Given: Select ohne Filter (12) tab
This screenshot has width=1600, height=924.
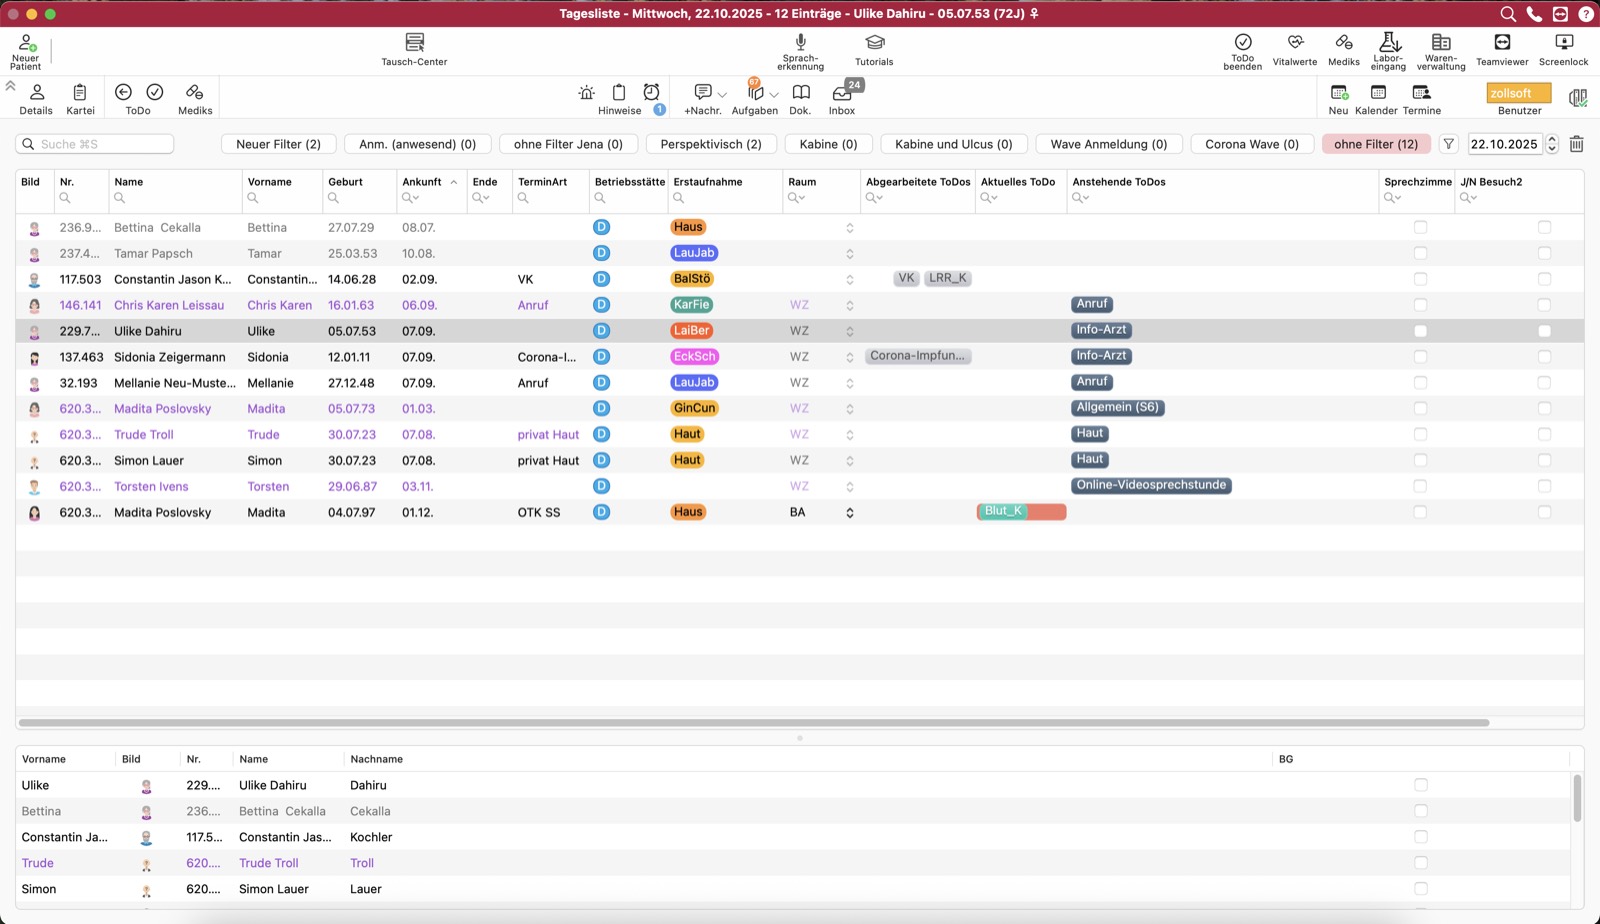Looking at the screenshot, I should pos(1376,144).
